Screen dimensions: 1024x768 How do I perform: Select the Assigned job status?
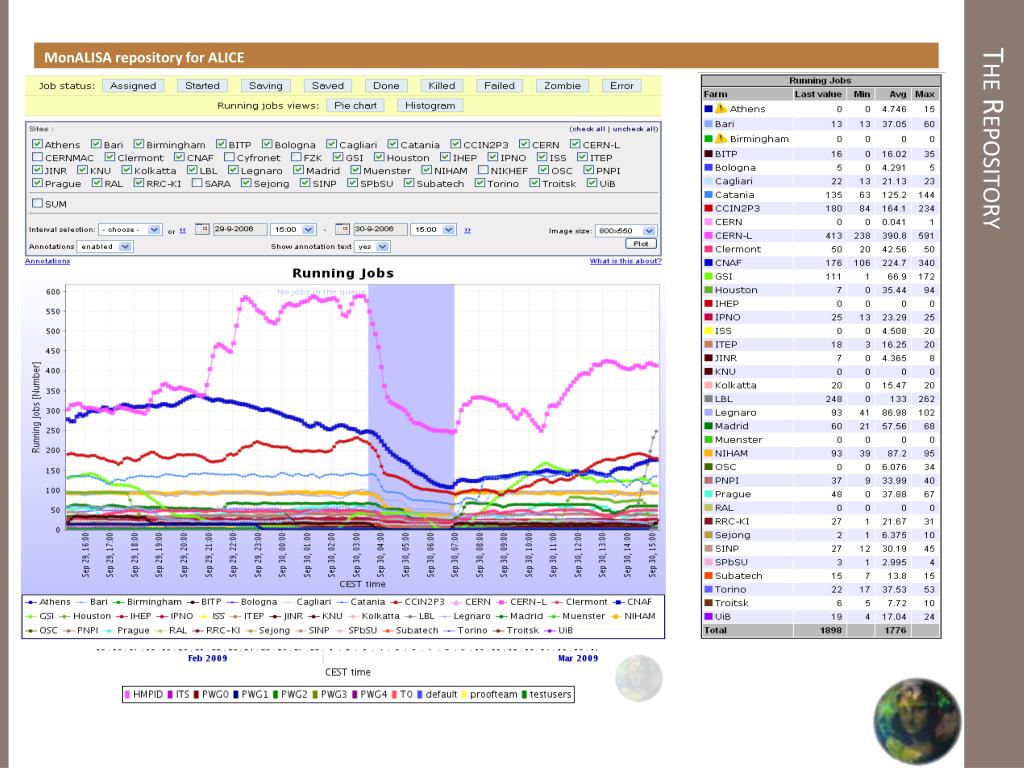133,86
